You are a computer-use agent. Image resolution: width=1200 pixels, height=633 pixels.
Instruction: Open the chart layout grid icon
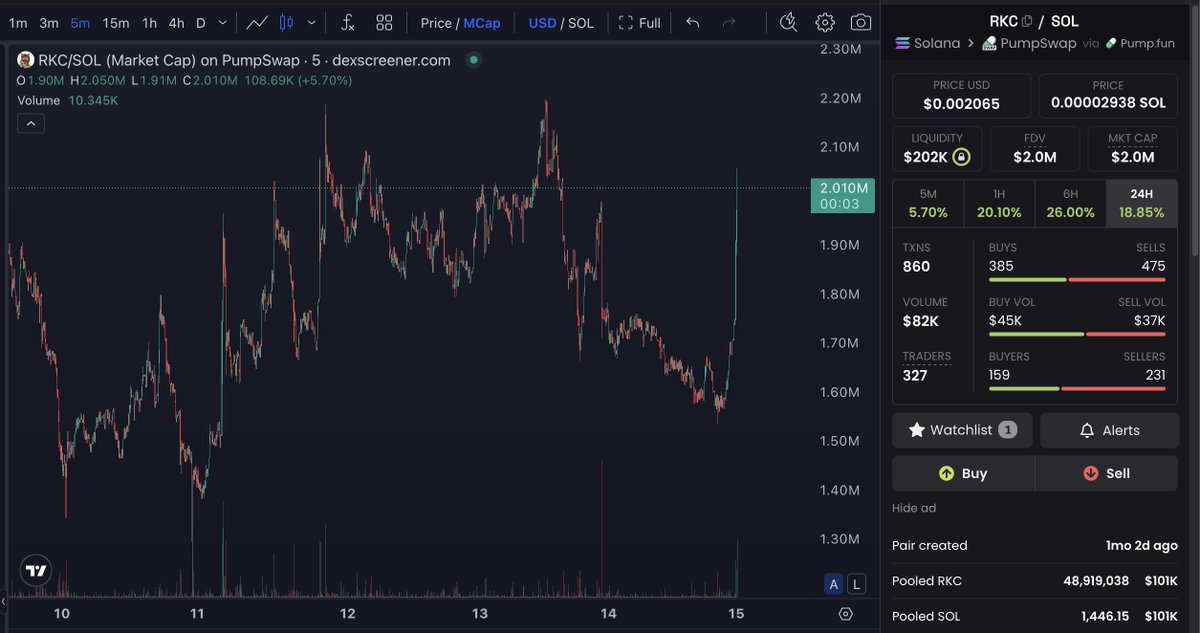pyautogui.click(x=384, y=22)
